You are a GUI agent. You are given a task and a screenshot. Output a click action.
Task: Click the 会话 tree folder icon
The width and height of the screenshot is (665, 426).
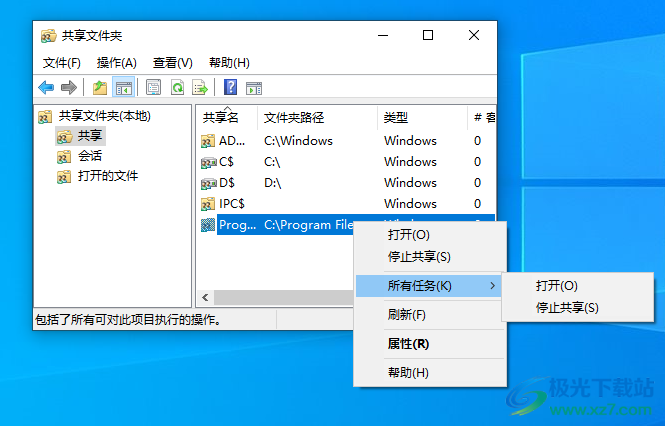[x=64, y=157]
